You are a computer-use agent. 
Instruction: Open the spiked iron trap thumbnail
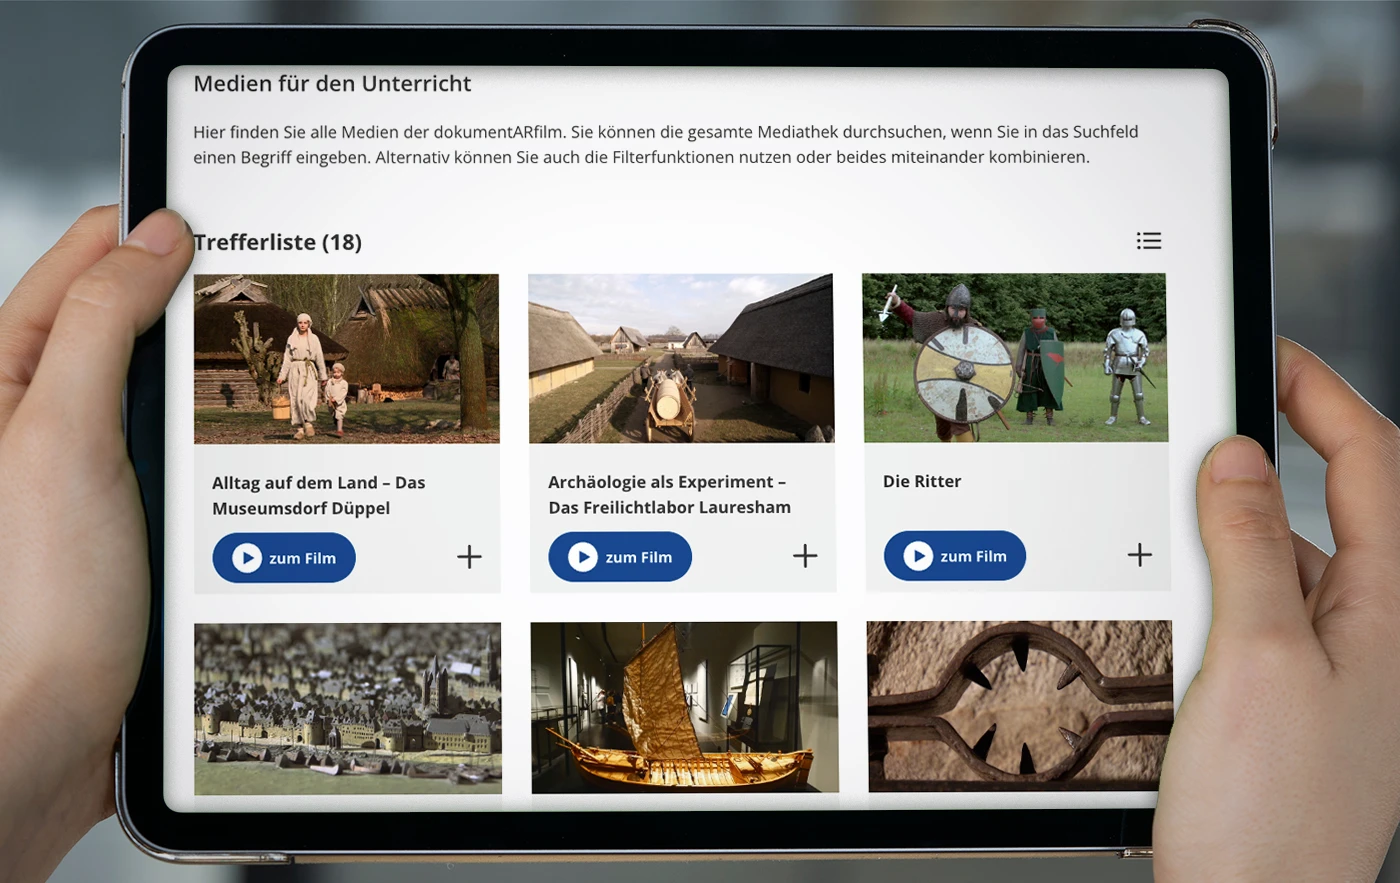1020,706
